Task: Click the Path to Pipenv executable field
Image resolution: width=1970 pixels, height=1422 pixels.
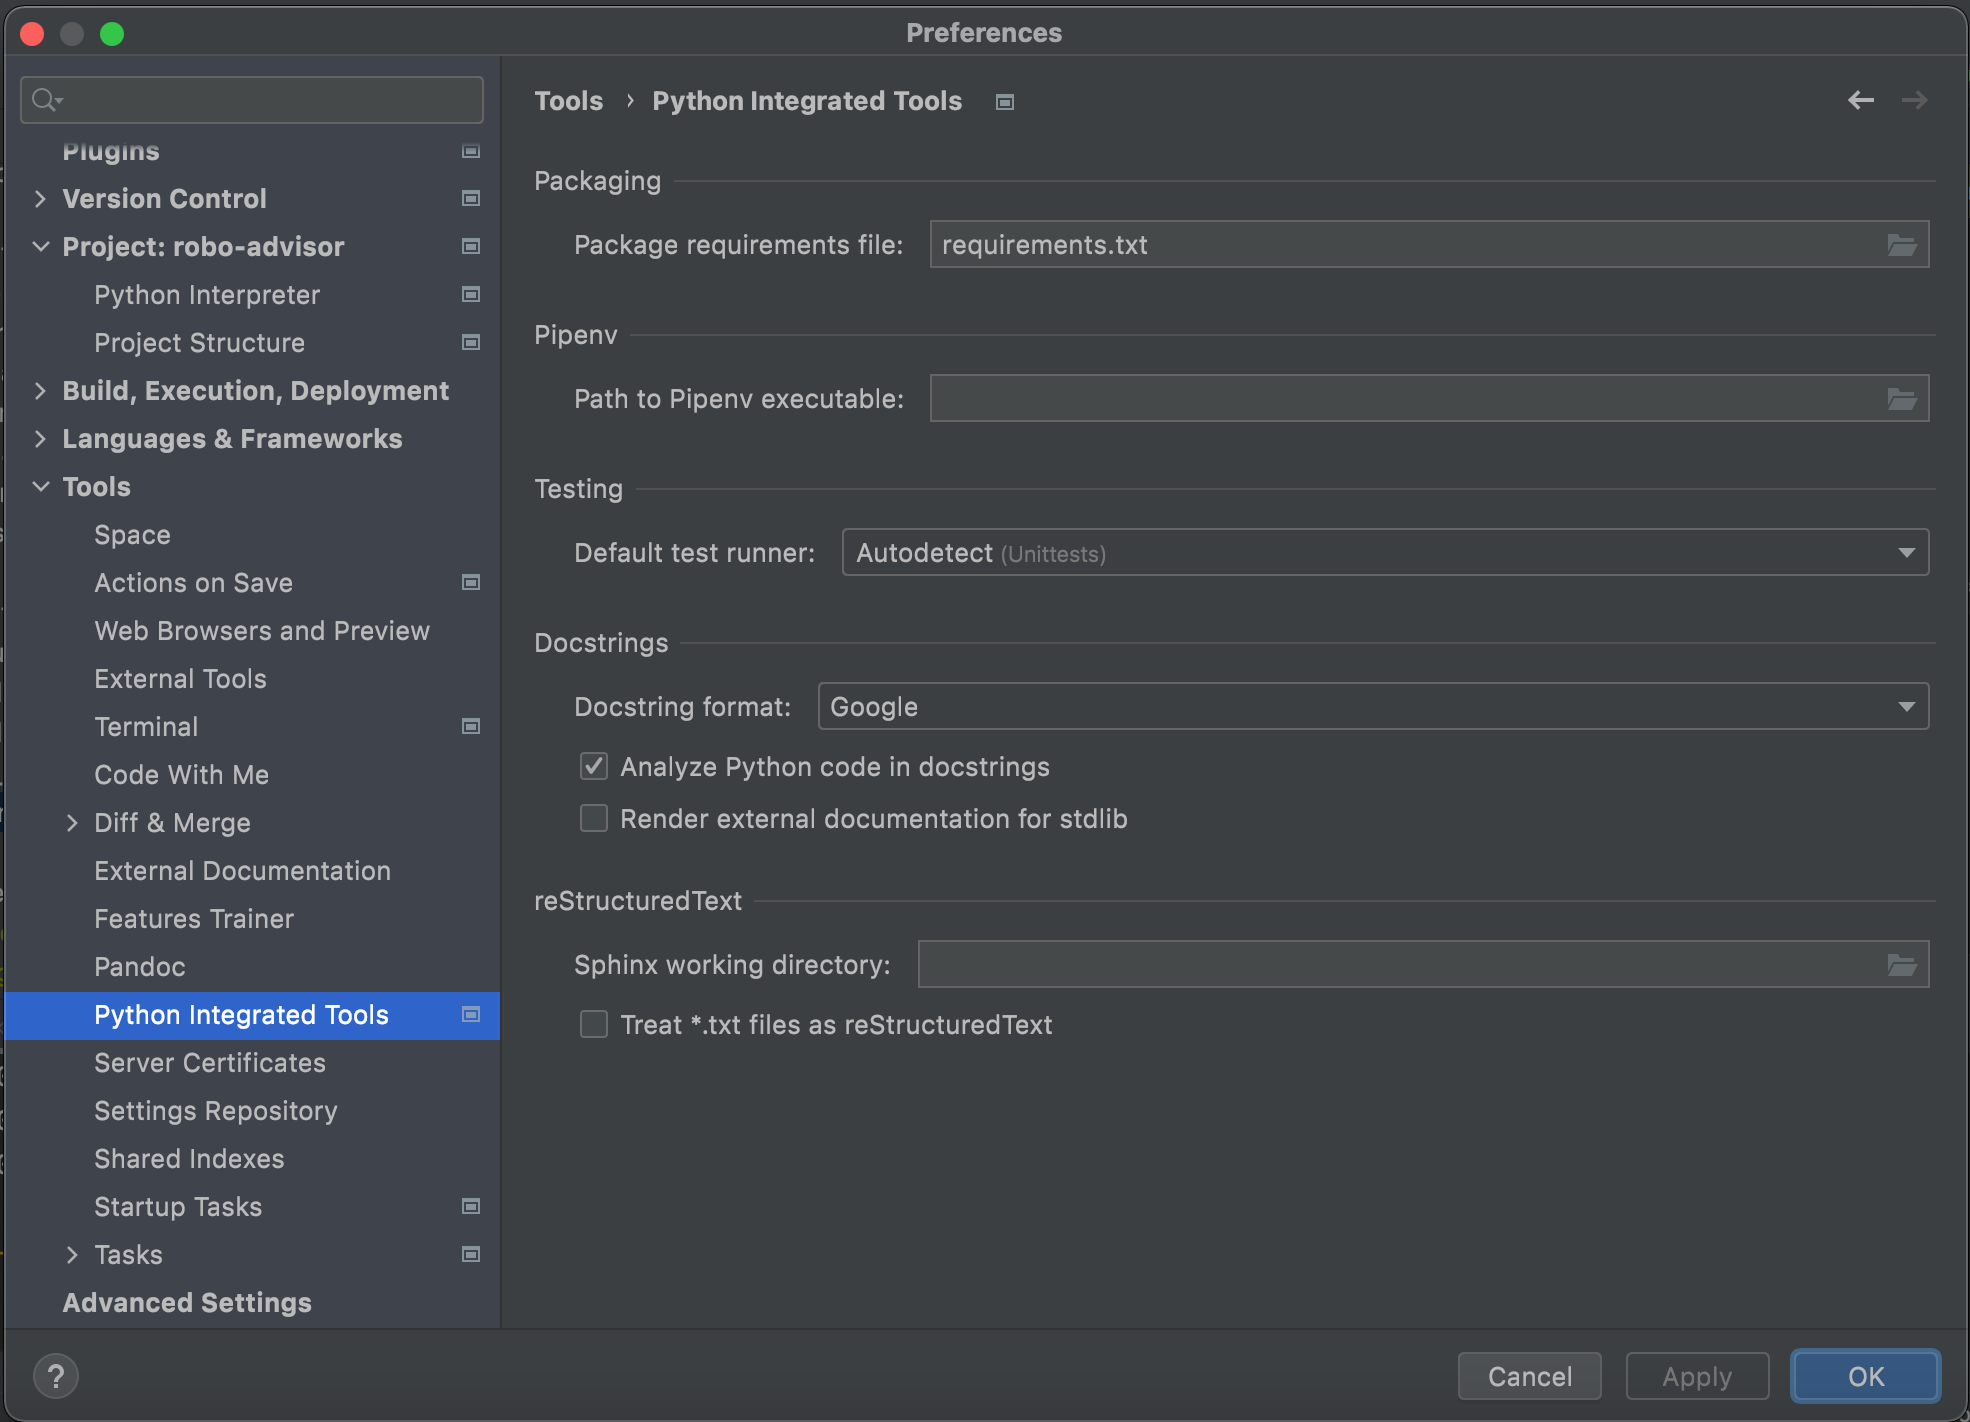Action: 1405,399
